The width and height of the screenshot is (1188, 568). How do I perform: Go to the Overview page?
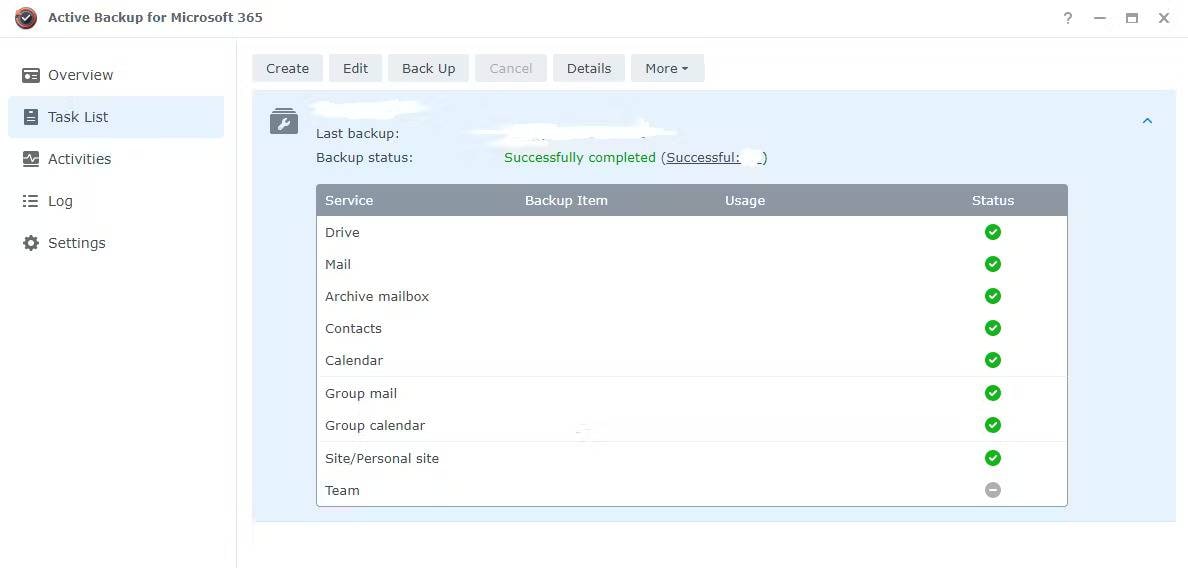(116, 75)
